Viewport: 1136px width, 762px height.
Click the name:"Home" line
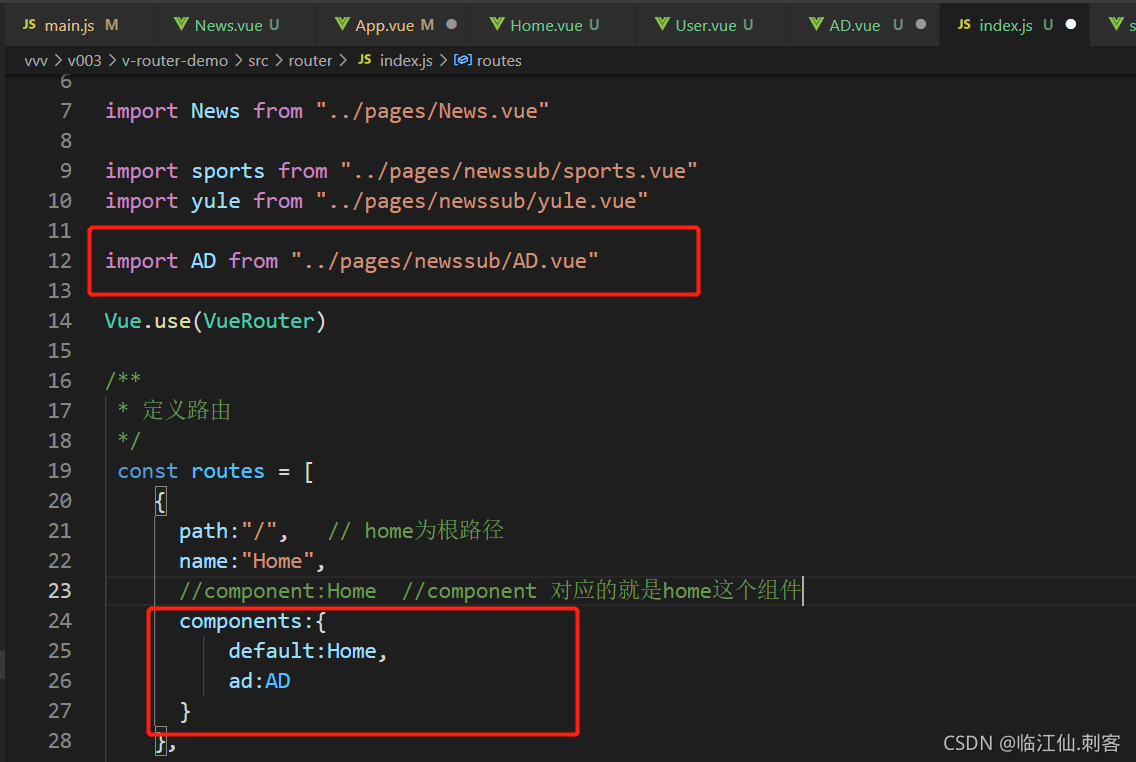pyautogui.click(x=252, y=561)
